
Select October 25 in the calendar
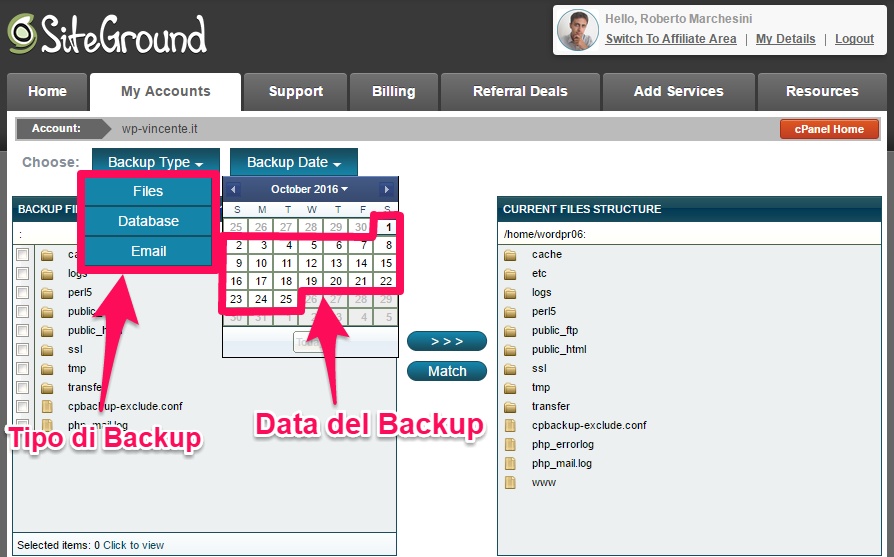(x=286, y=299)
